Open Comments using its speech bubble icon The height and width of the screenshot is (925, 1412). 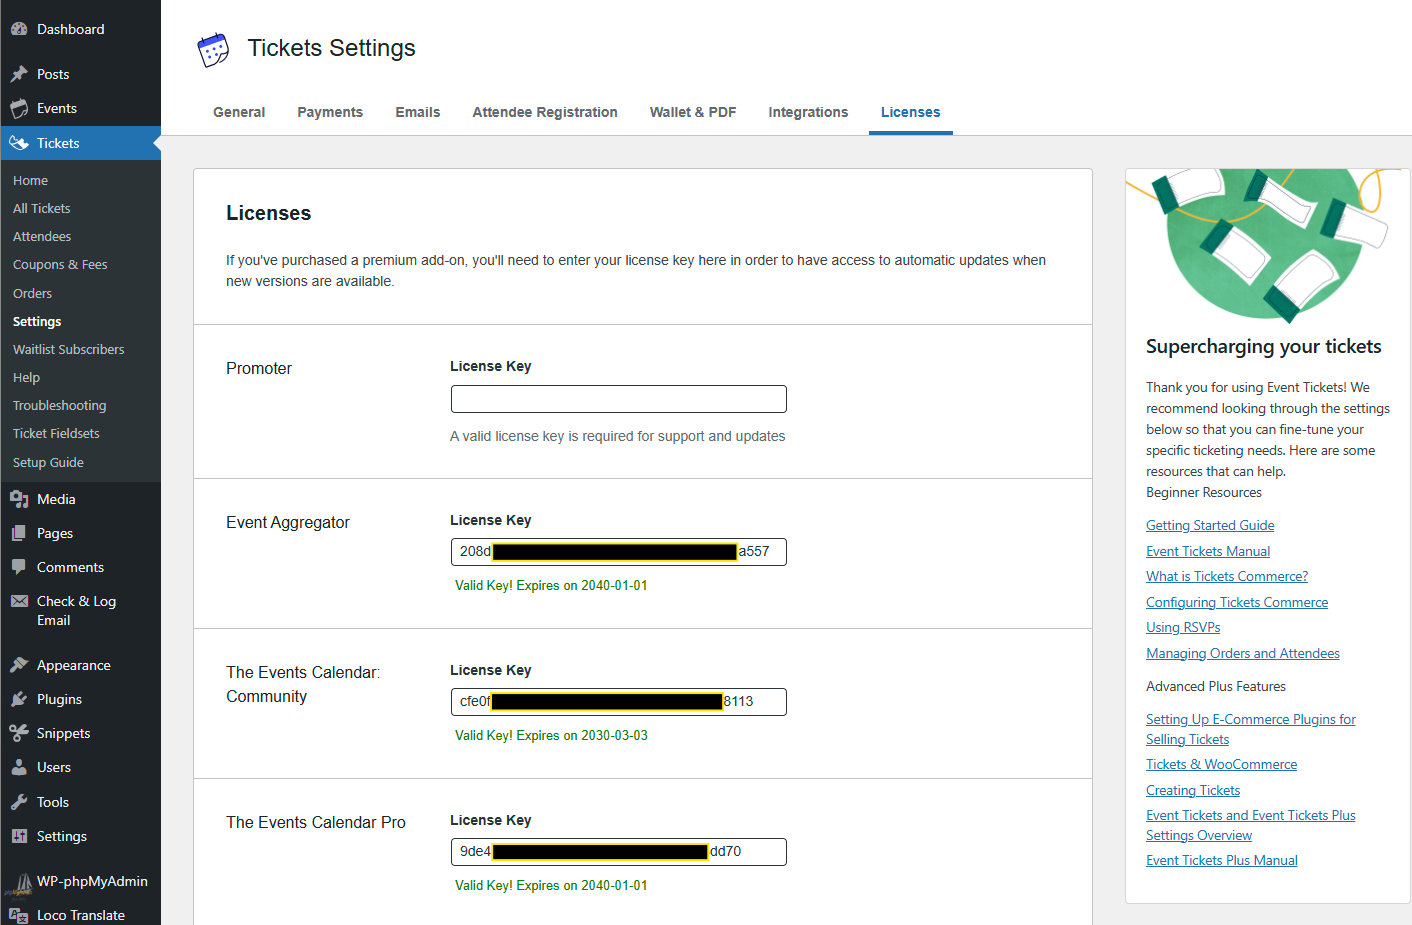click(x=21, y=567)
